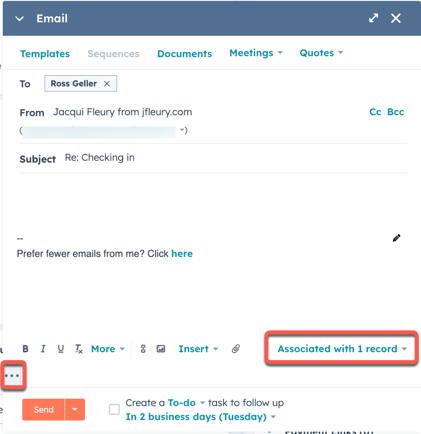
Task: Edit the signature with the pencil icon
Action: click(396, 238)
